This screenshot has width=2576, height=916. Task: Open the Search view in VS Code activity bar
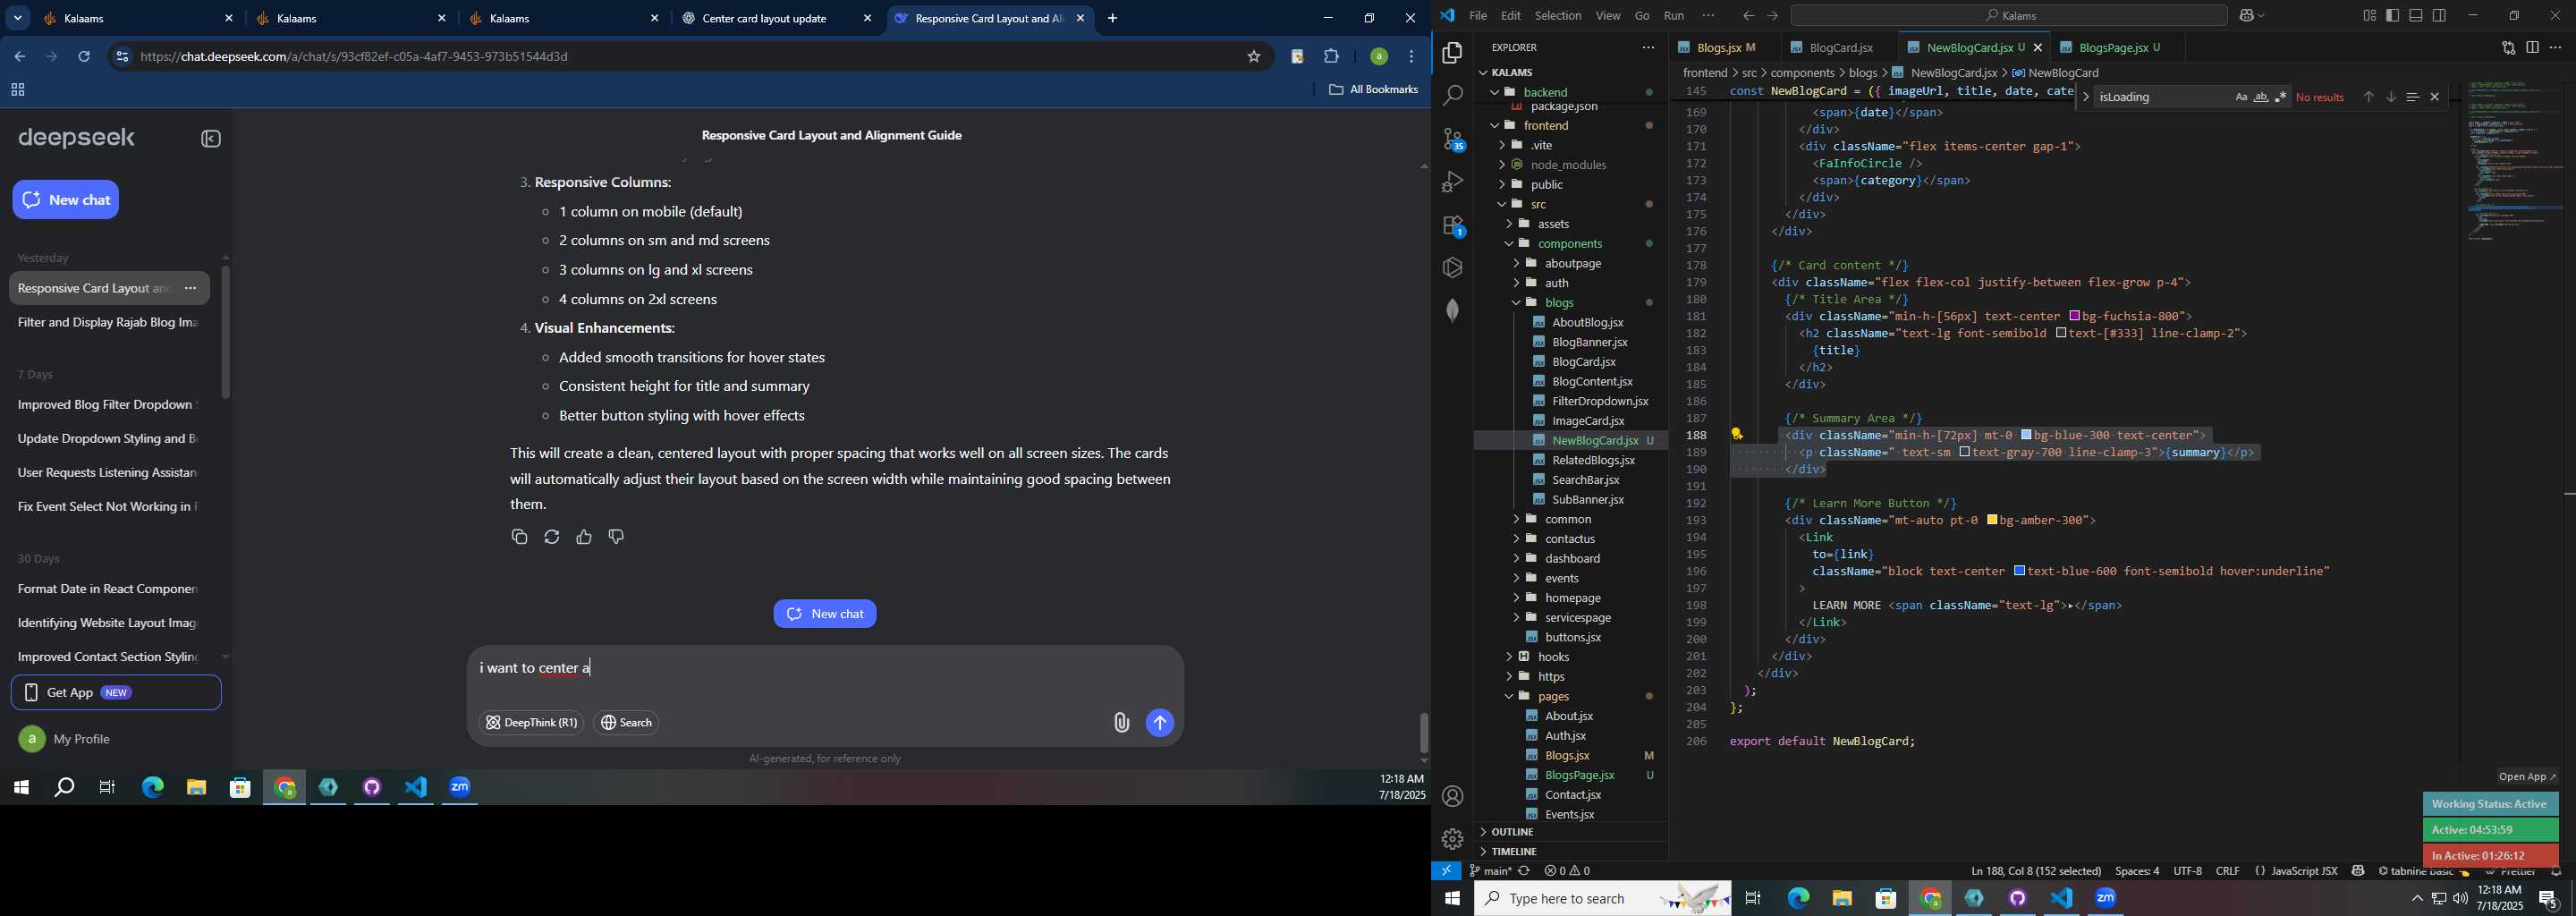coord(1453,96)
